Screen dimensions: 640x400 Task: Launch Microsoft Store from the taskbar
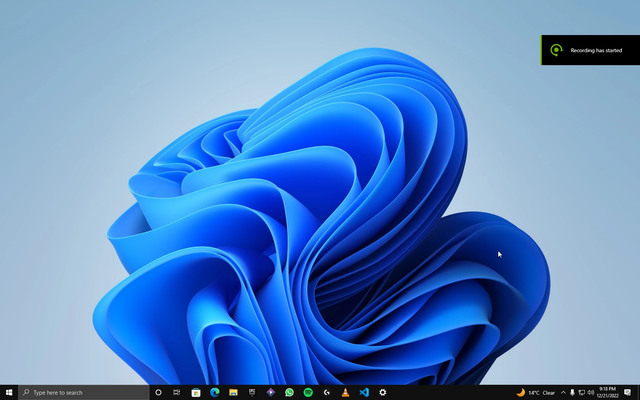click(196, 392)
